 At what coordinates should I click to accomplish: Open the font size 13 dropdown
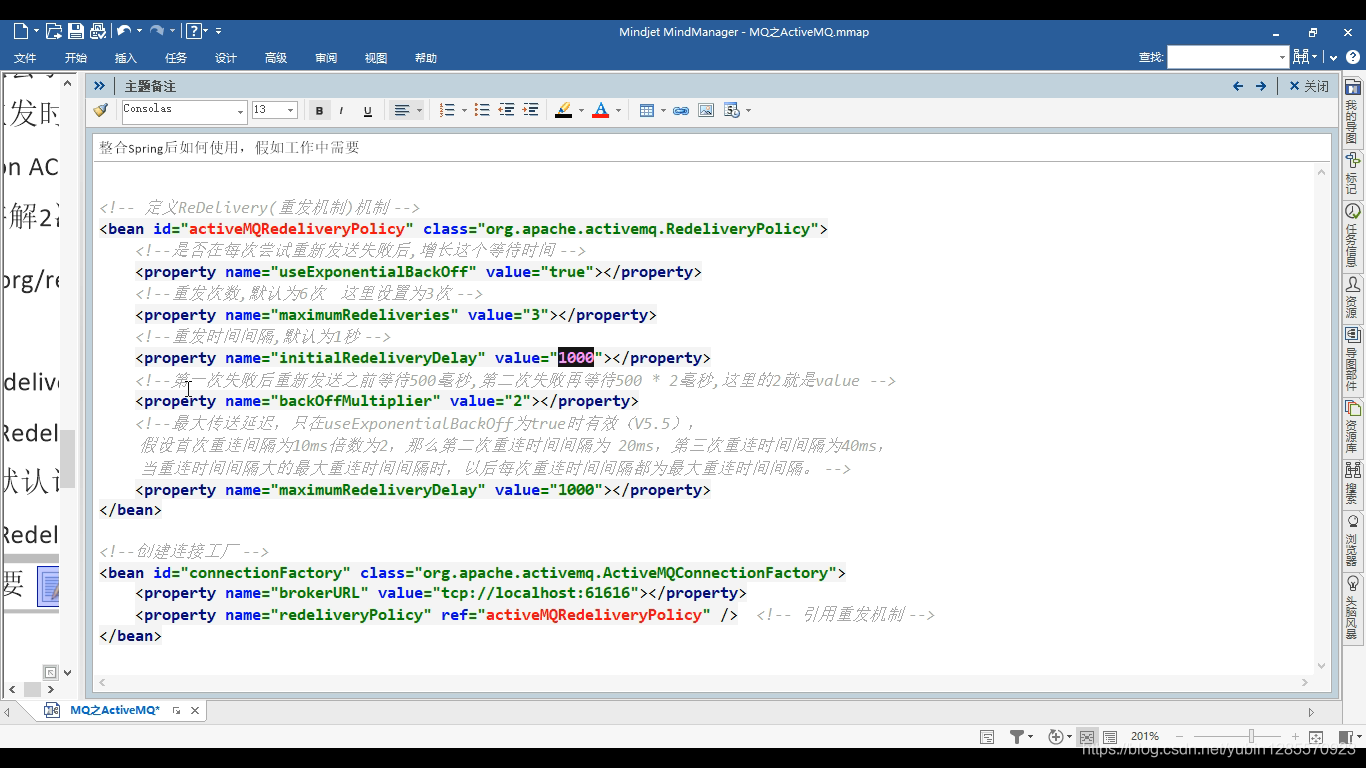tap(291, 111)
